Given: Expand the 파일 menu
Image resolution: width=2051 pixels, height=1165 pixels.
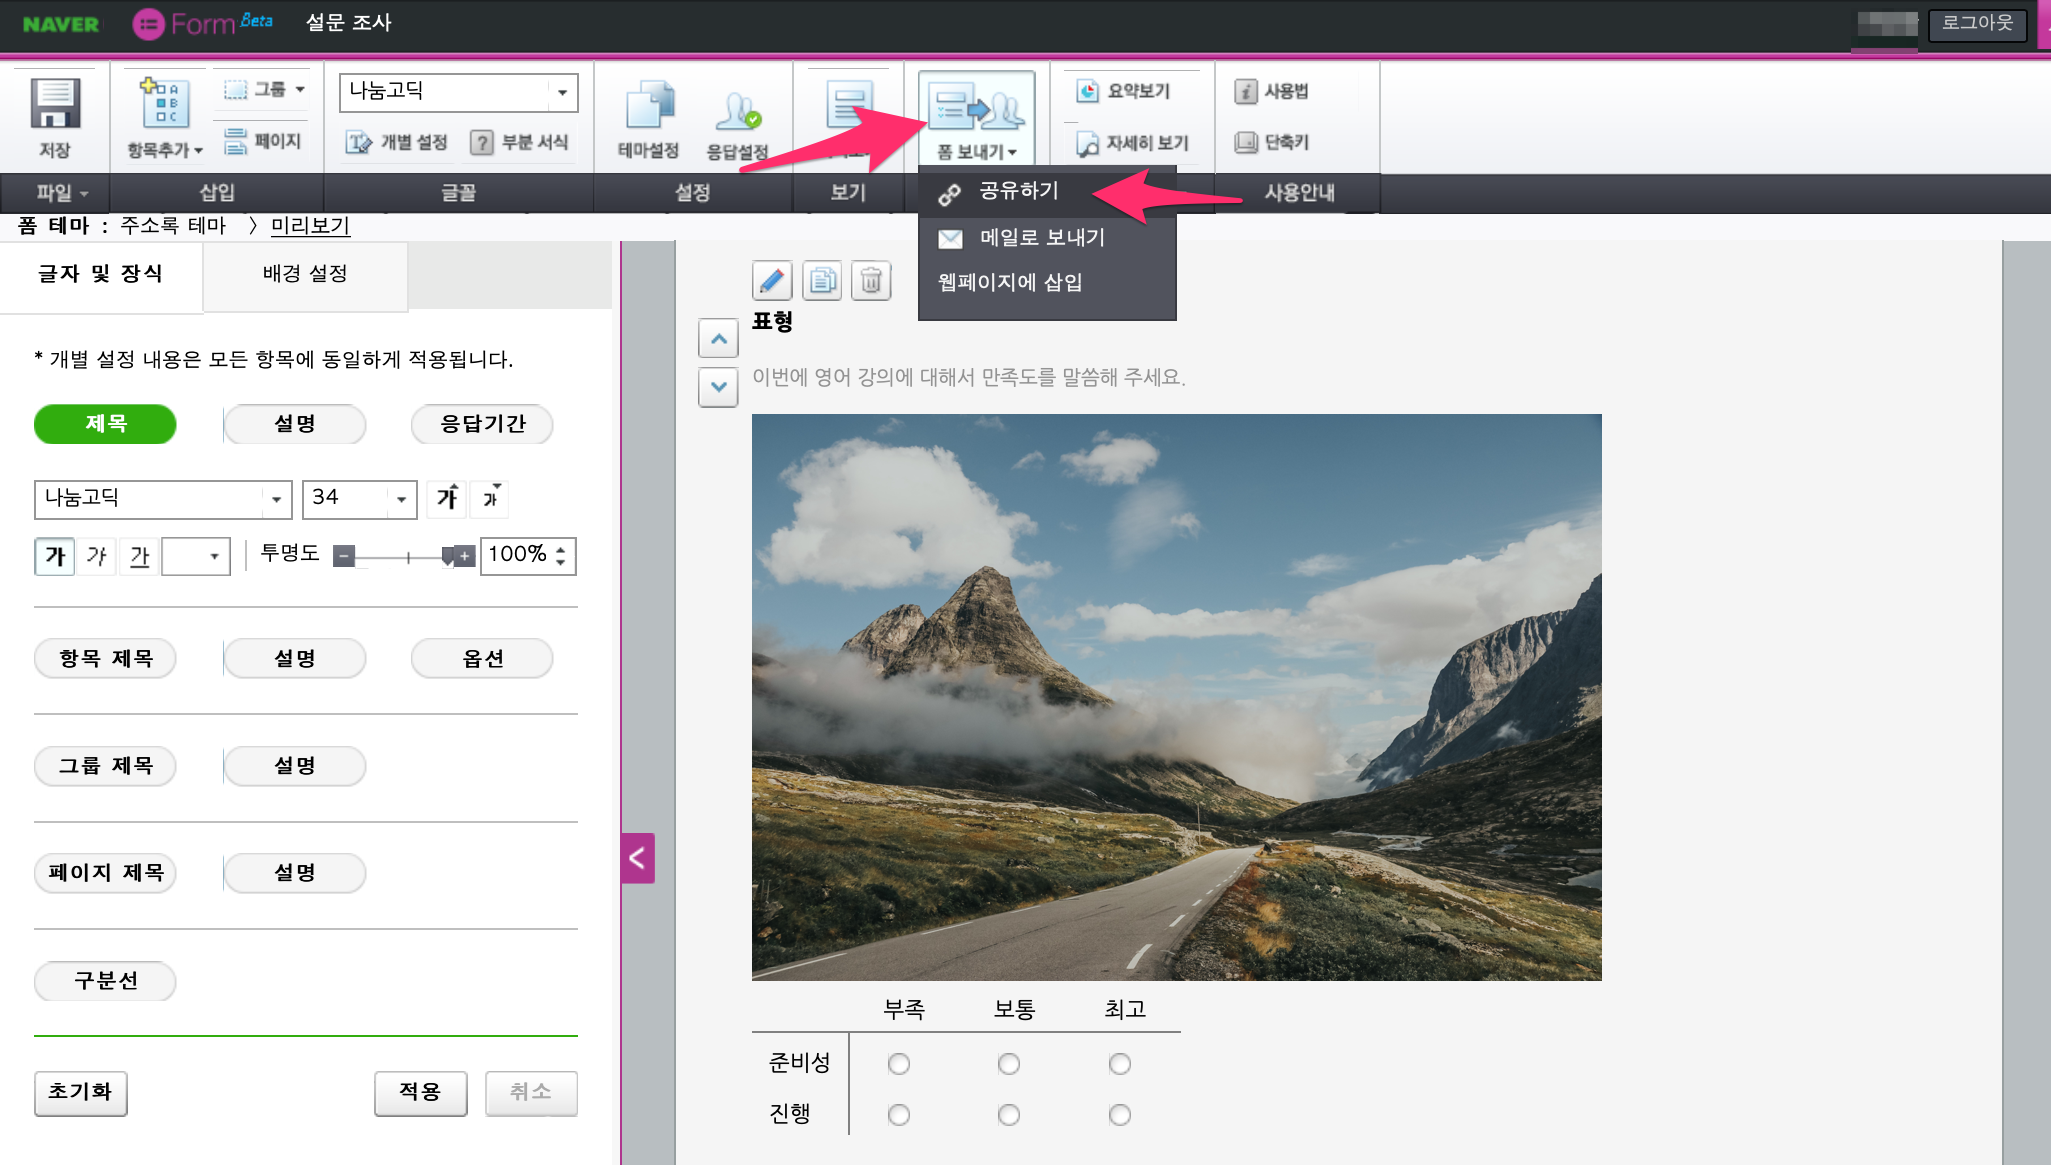Looking at the screenshot, I should pos(63,193).
